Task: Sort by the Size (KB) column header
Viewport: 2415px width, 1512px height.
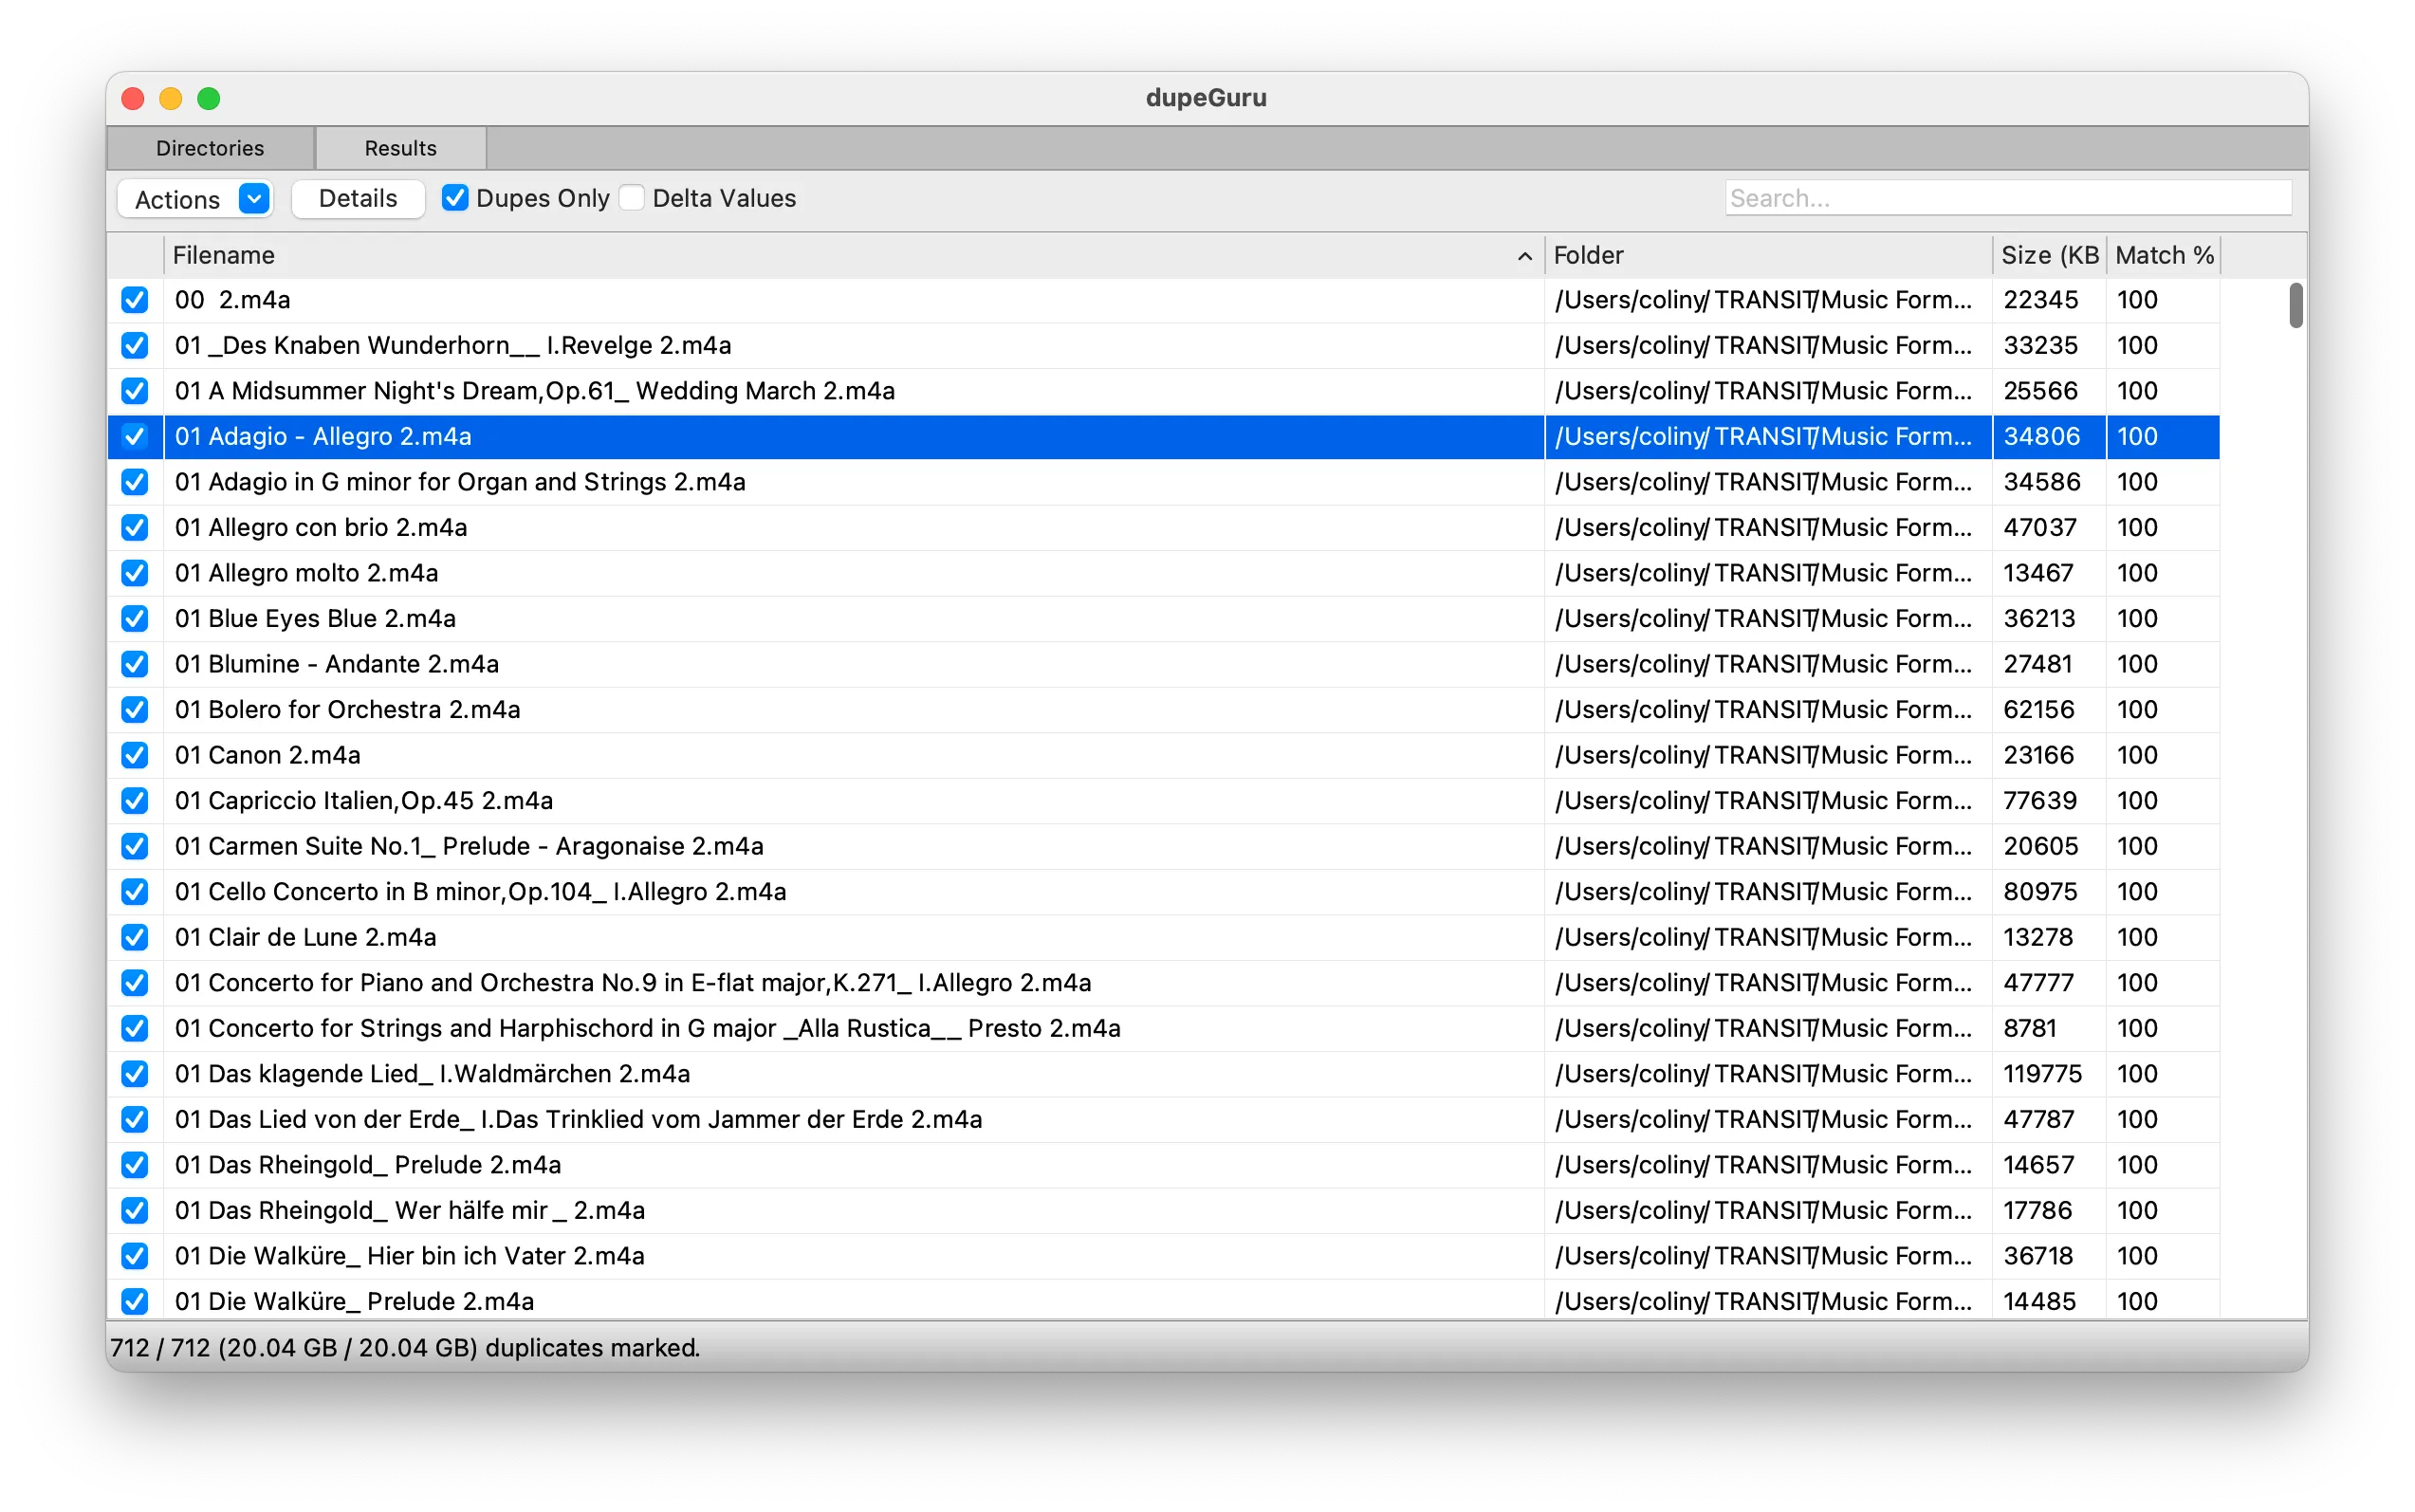Action: pos(2049,255)
